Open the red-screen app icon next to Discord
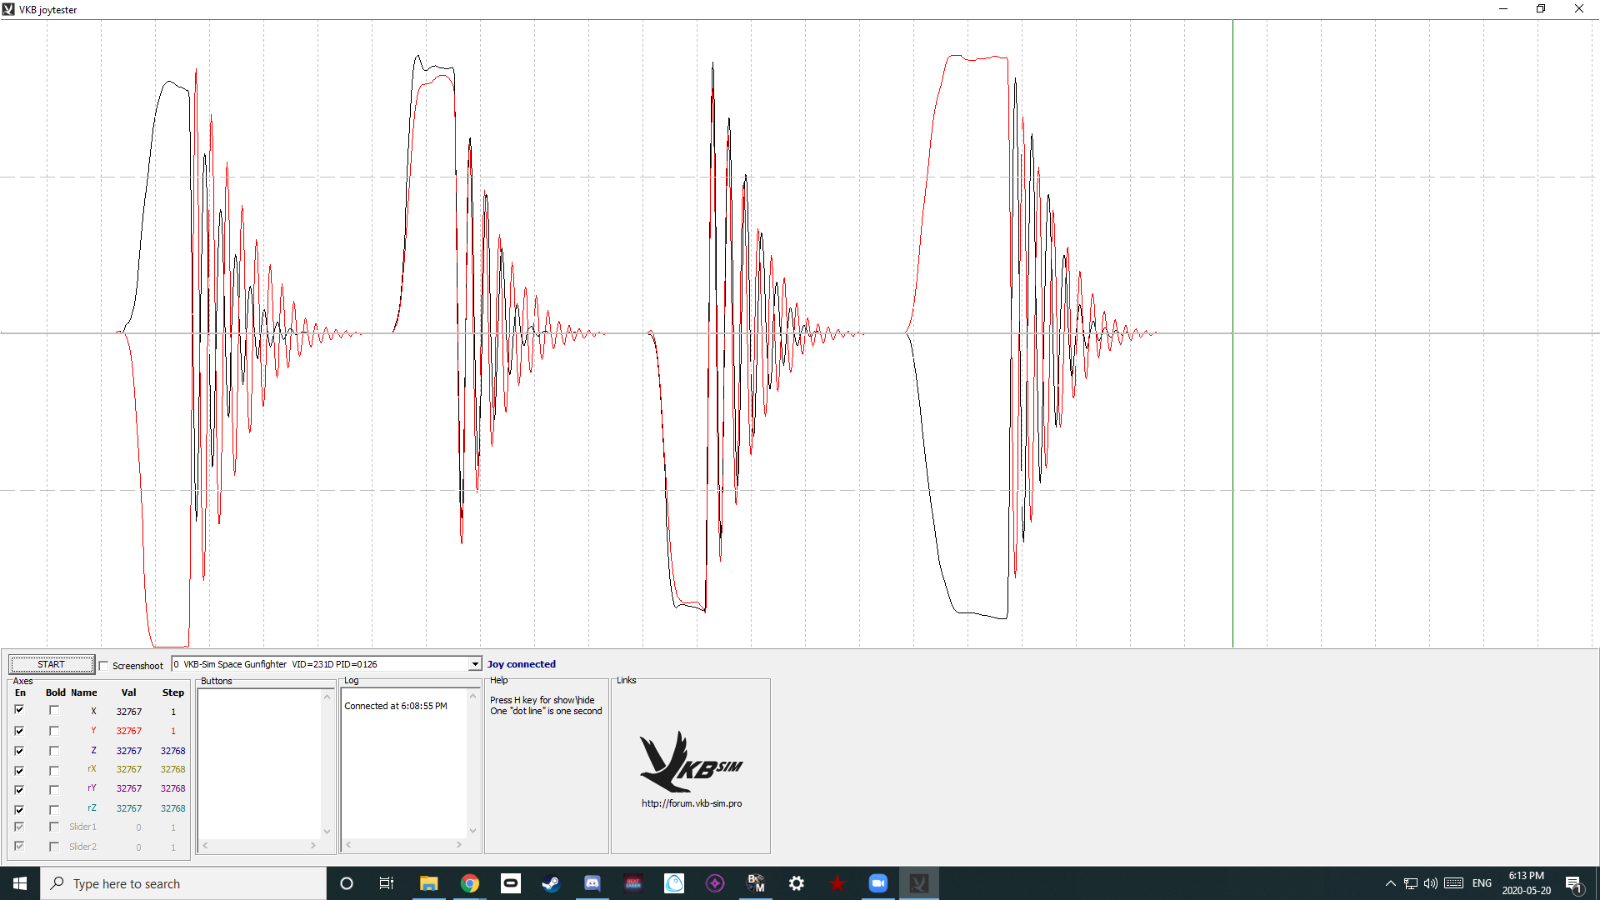1600x900 pixels. 633,883
